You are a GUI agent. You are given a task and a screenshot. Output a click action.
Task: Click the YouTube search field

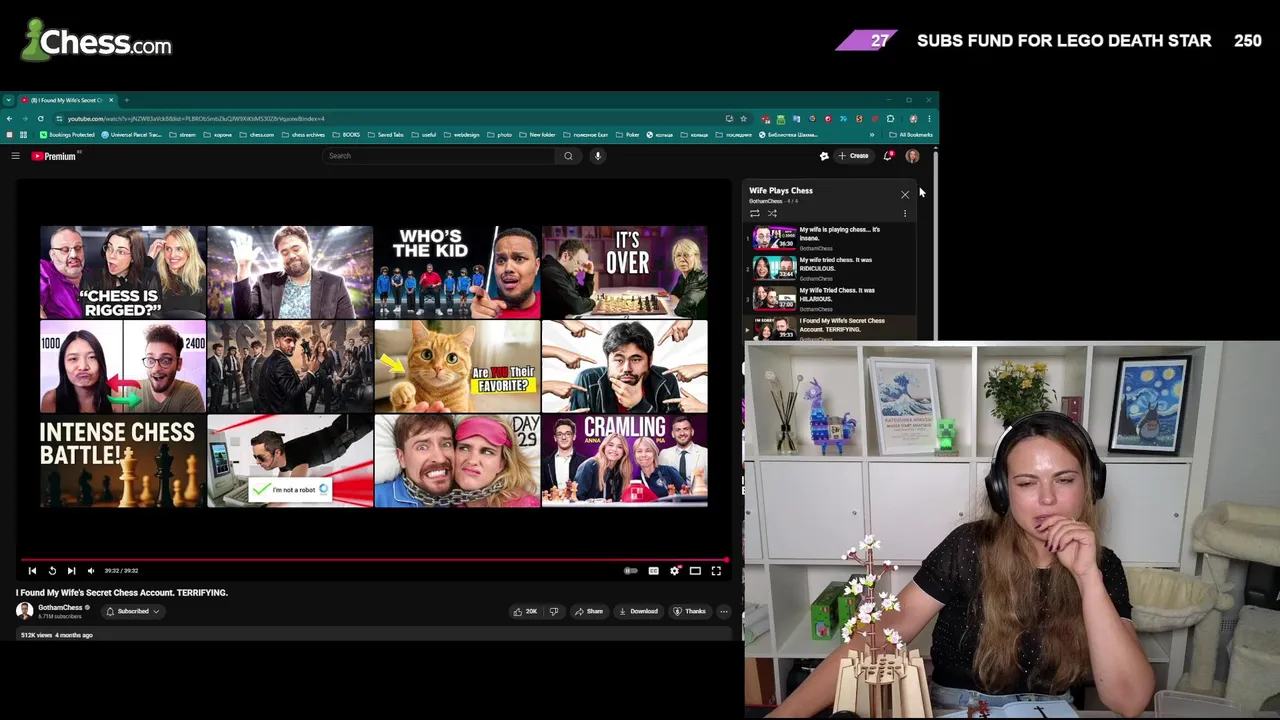(440, 156)
